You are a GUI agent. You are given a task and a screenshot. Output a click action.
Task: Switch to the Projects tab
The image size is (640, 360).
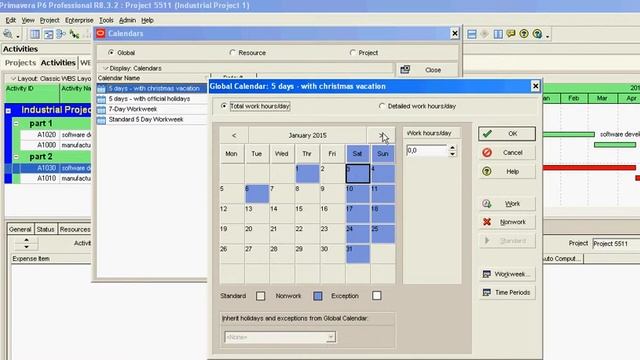20,63
